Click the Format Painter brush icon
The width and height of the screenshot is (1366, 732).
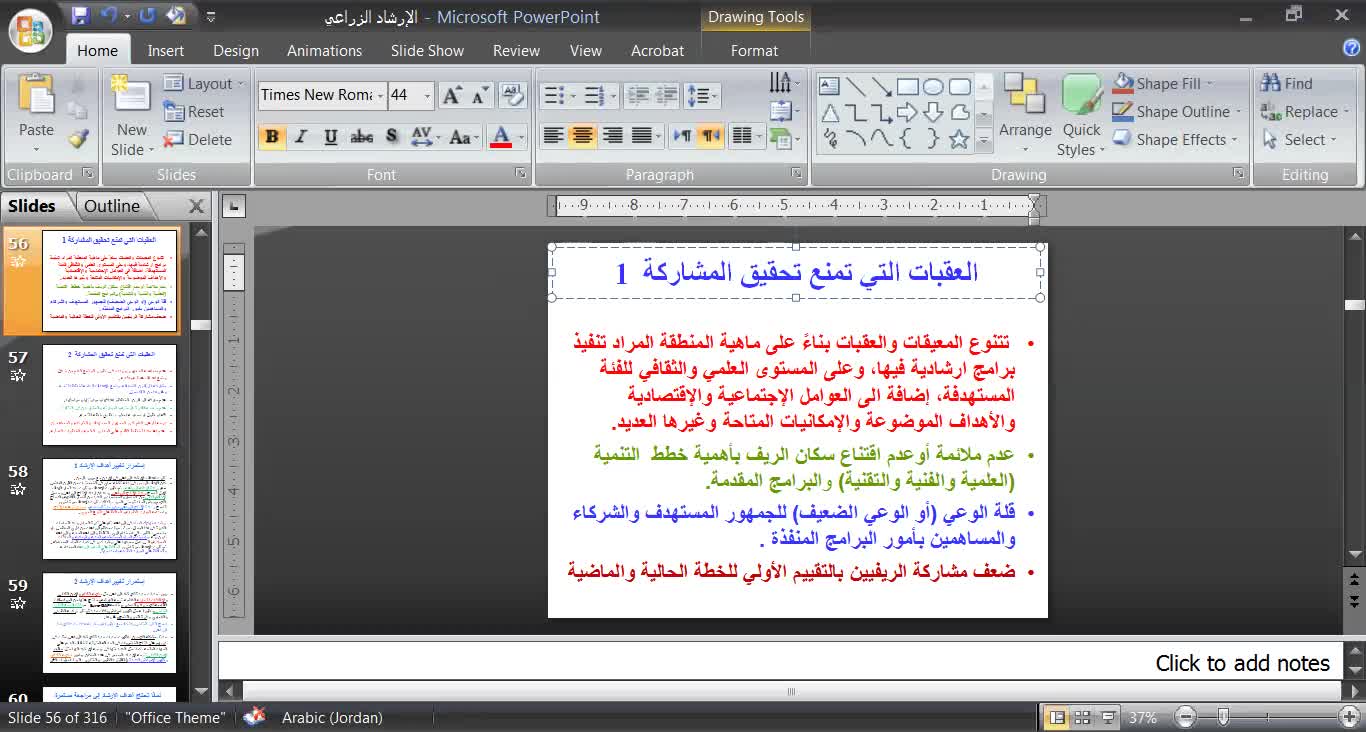tap(78, 138)
